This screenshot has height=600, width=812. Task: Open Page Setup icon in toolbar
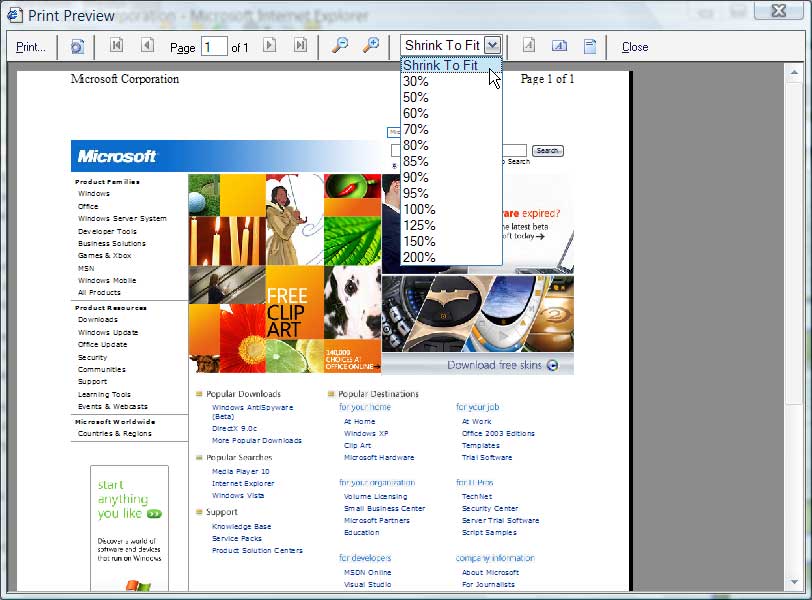point(77,47)
